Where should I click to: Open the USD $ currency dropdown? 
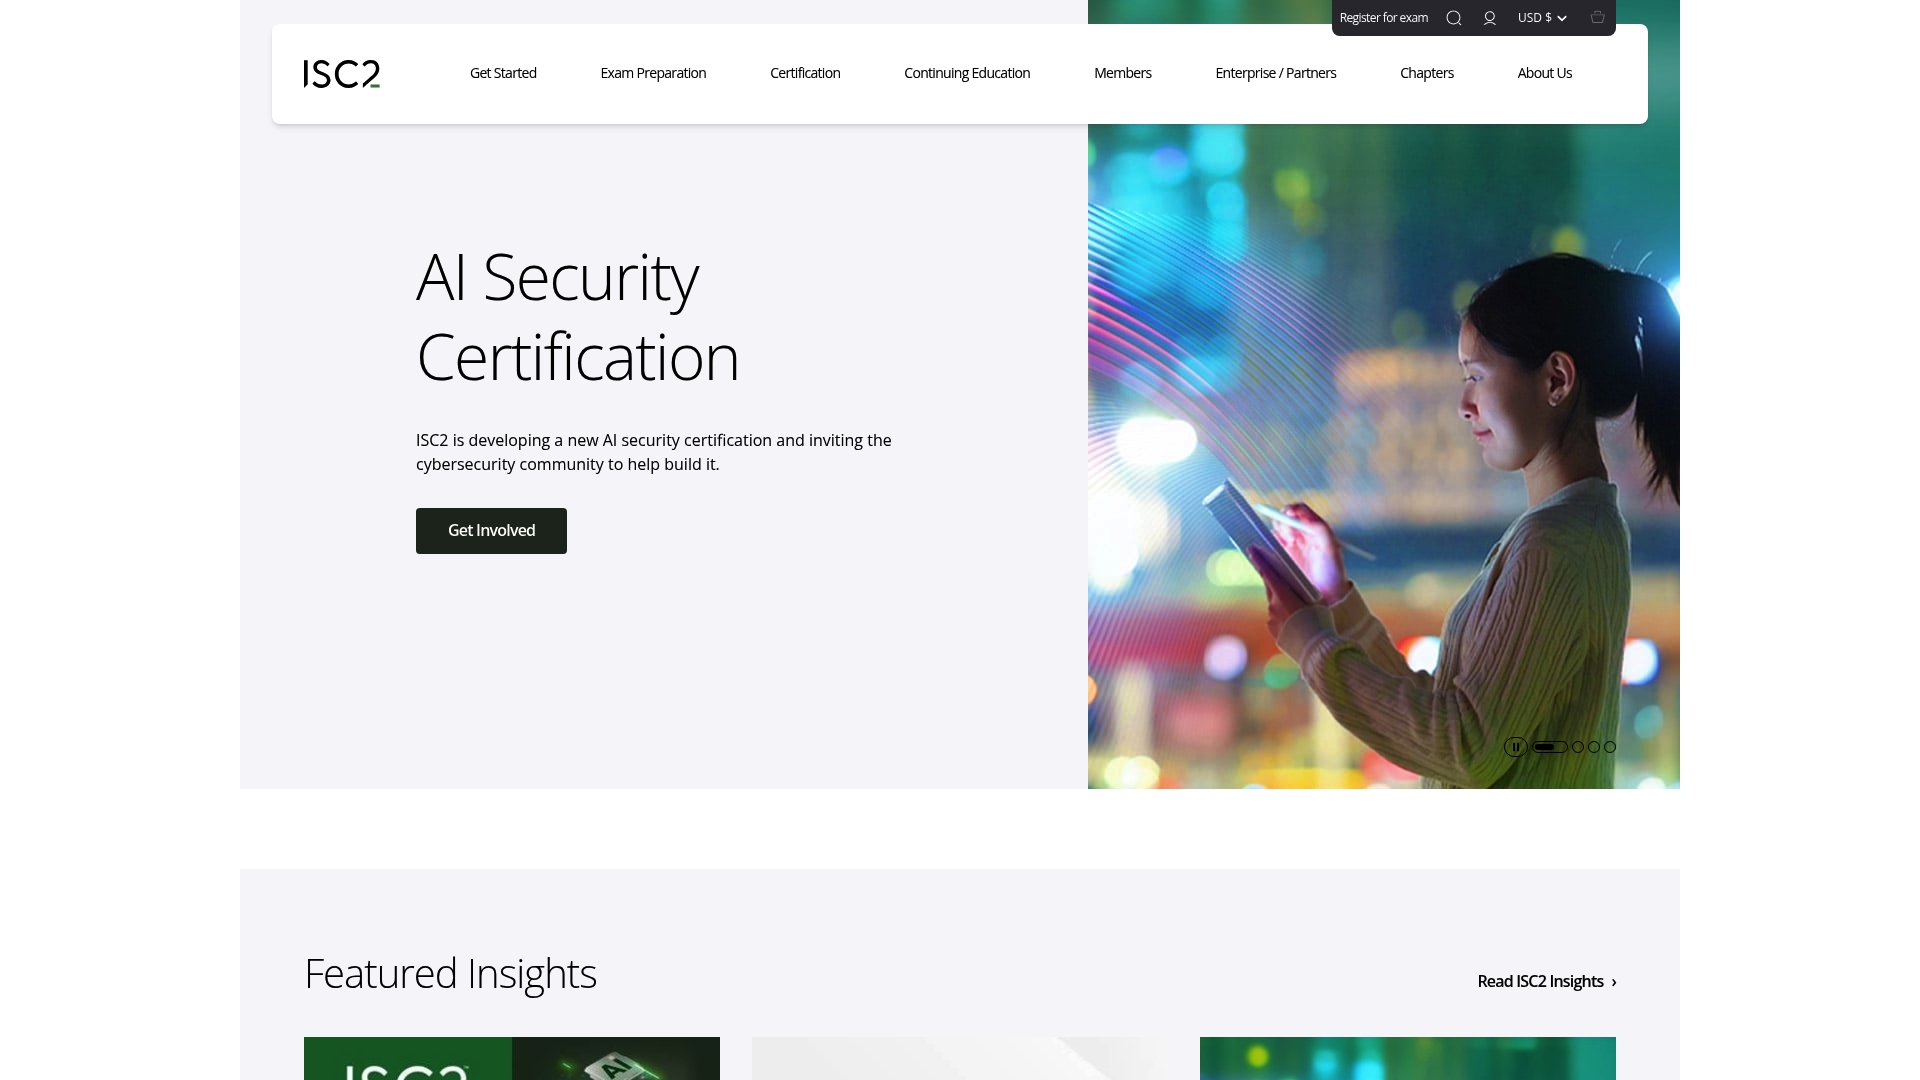pos(1542,18)
